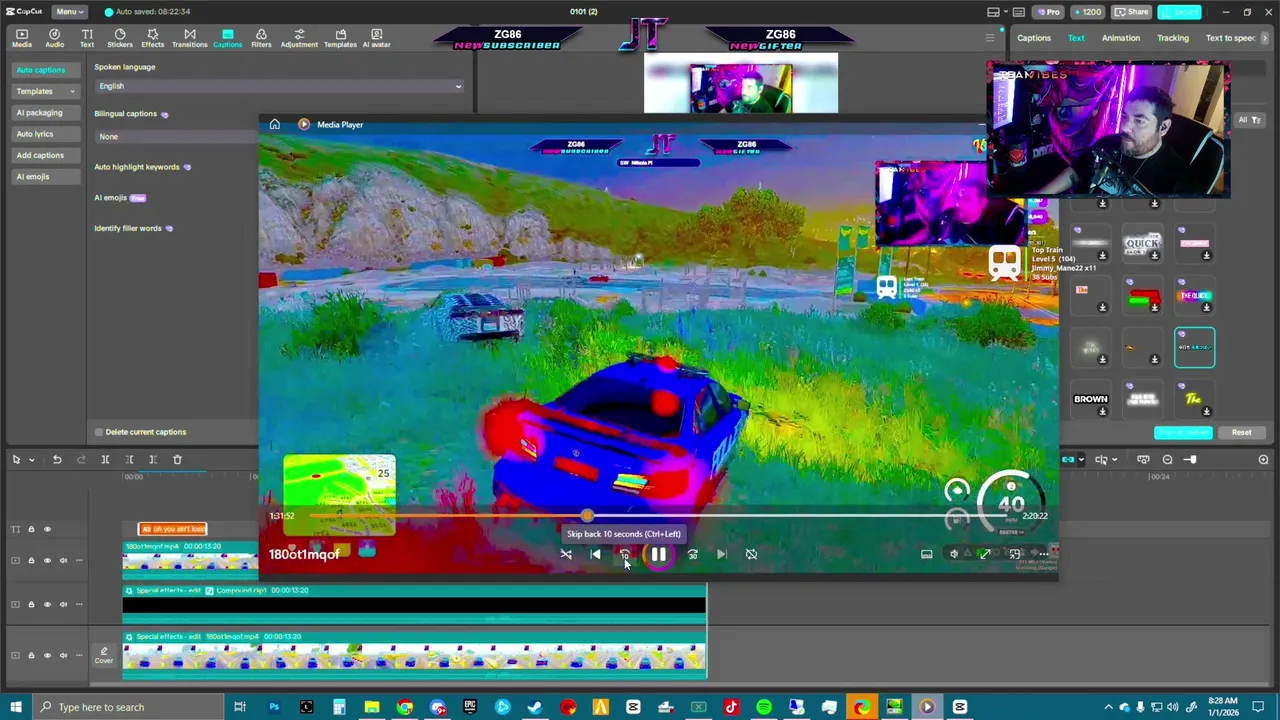Select the orange caption clip on the timeline

click(x=173, y=529)
